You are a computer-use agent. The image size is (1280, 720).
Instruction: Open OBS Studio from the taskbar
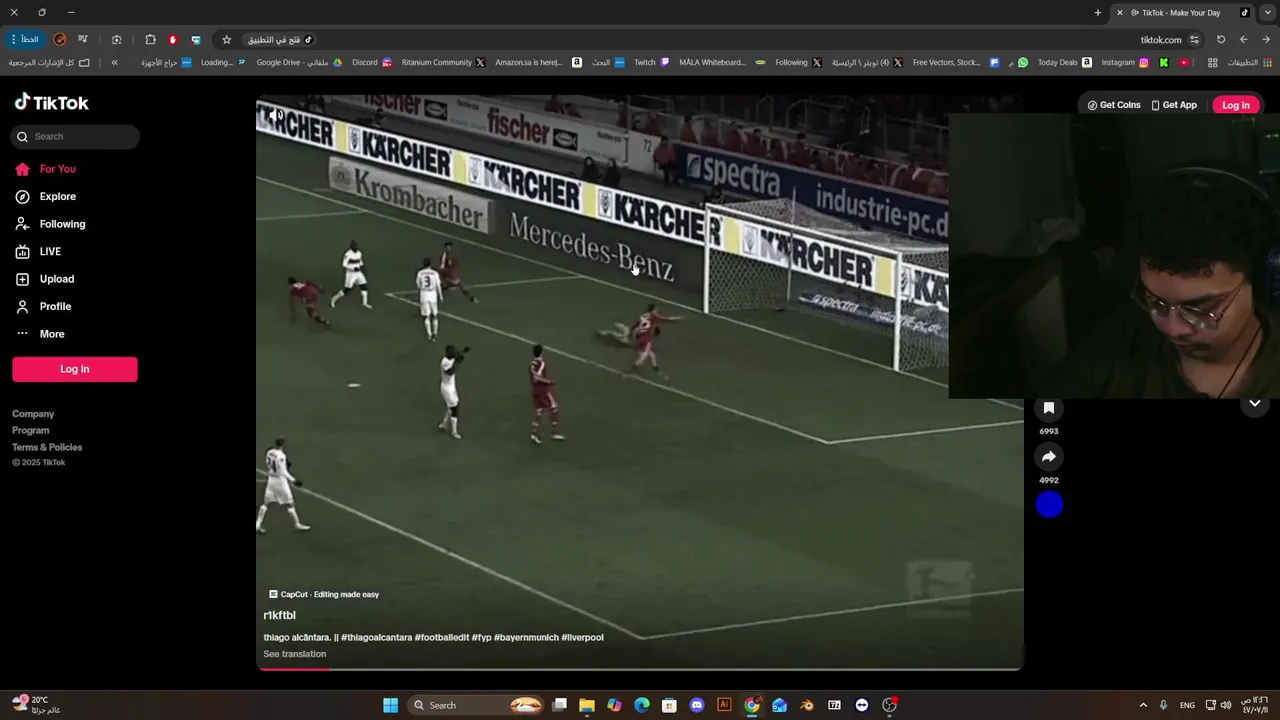(x=889, y=705)
